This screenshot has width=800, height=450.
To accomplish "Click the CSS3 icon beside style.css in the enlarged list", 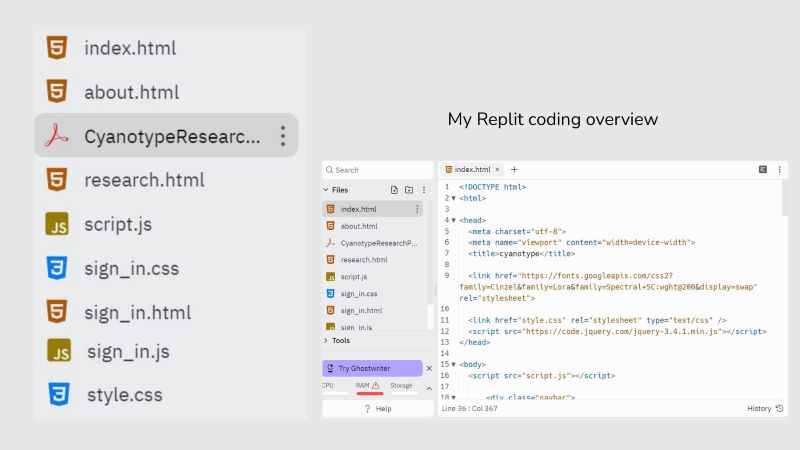I will pos(59,394).
